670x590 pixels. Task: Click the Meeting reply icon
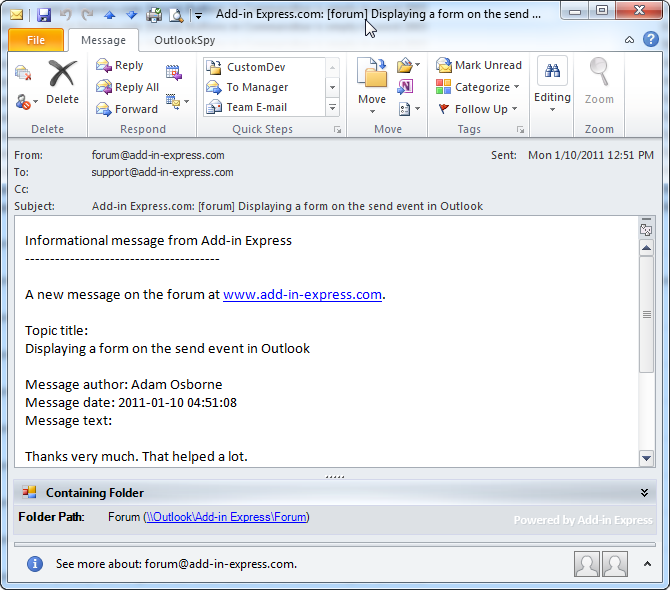[173, 73]
